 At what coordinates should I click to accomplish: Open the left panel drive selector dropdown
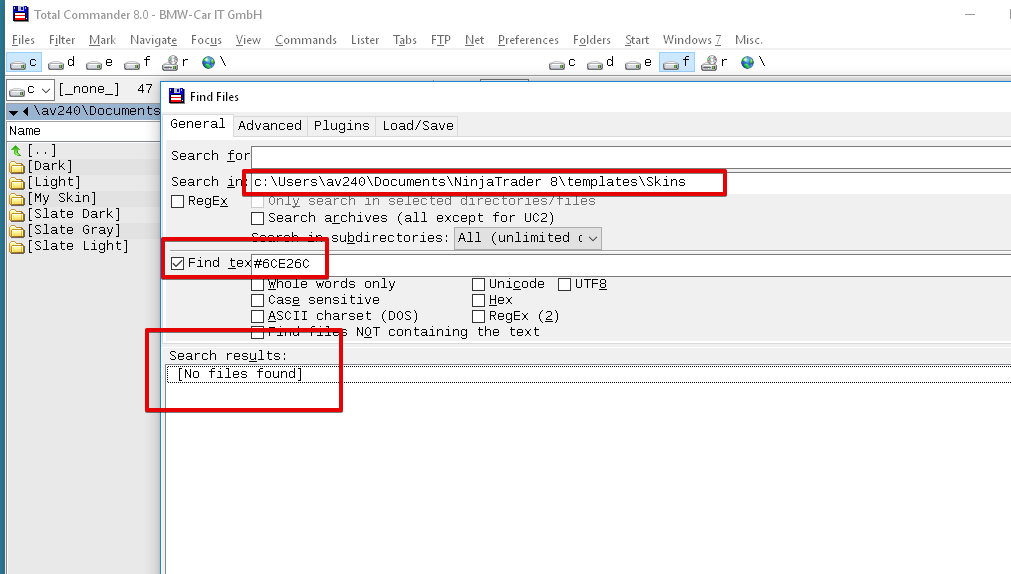click(x=30, y=90)
